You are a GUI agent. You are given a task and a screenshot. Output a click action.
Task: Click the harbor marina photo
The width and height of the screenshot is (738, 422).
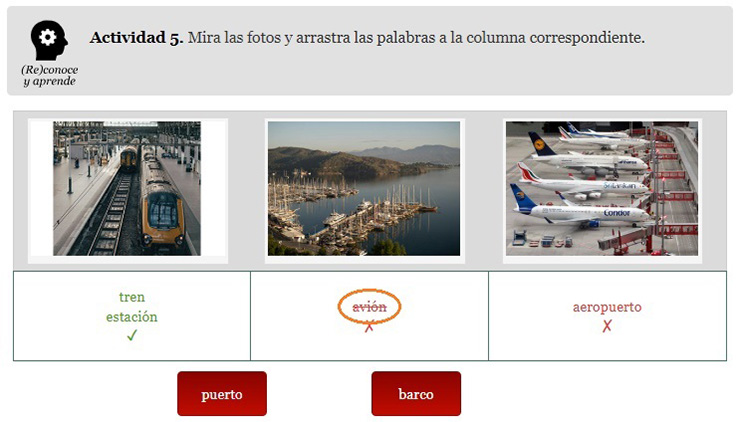point(364,189)
